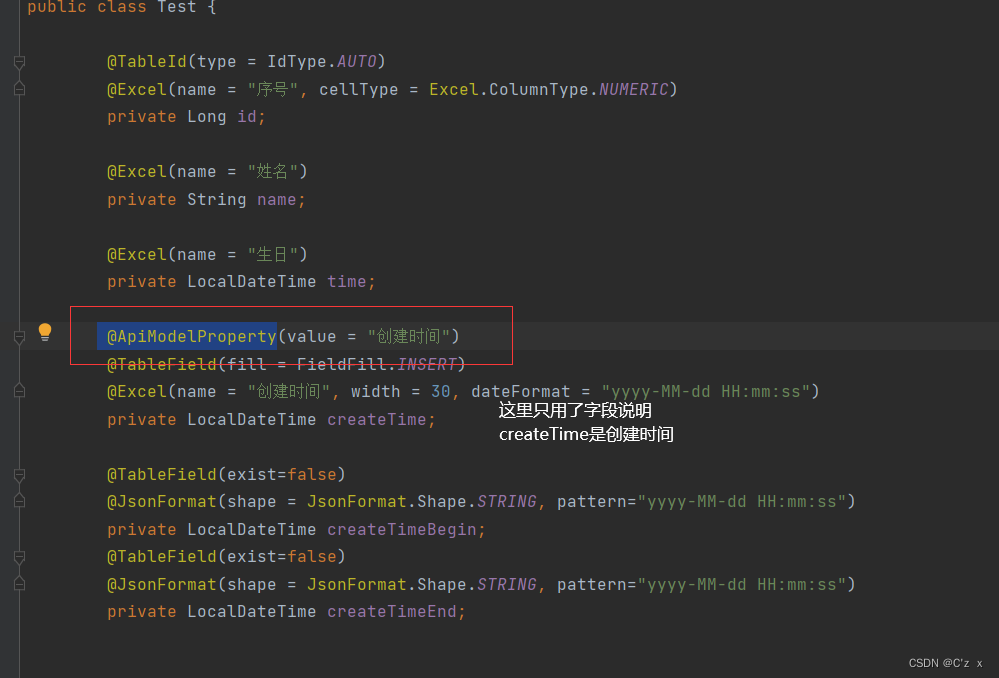Toggle fold marker beside first @JsonFormat line
The height and width of the screenshot is (678, 999).
pyautogui.click(x=19, y=501)
